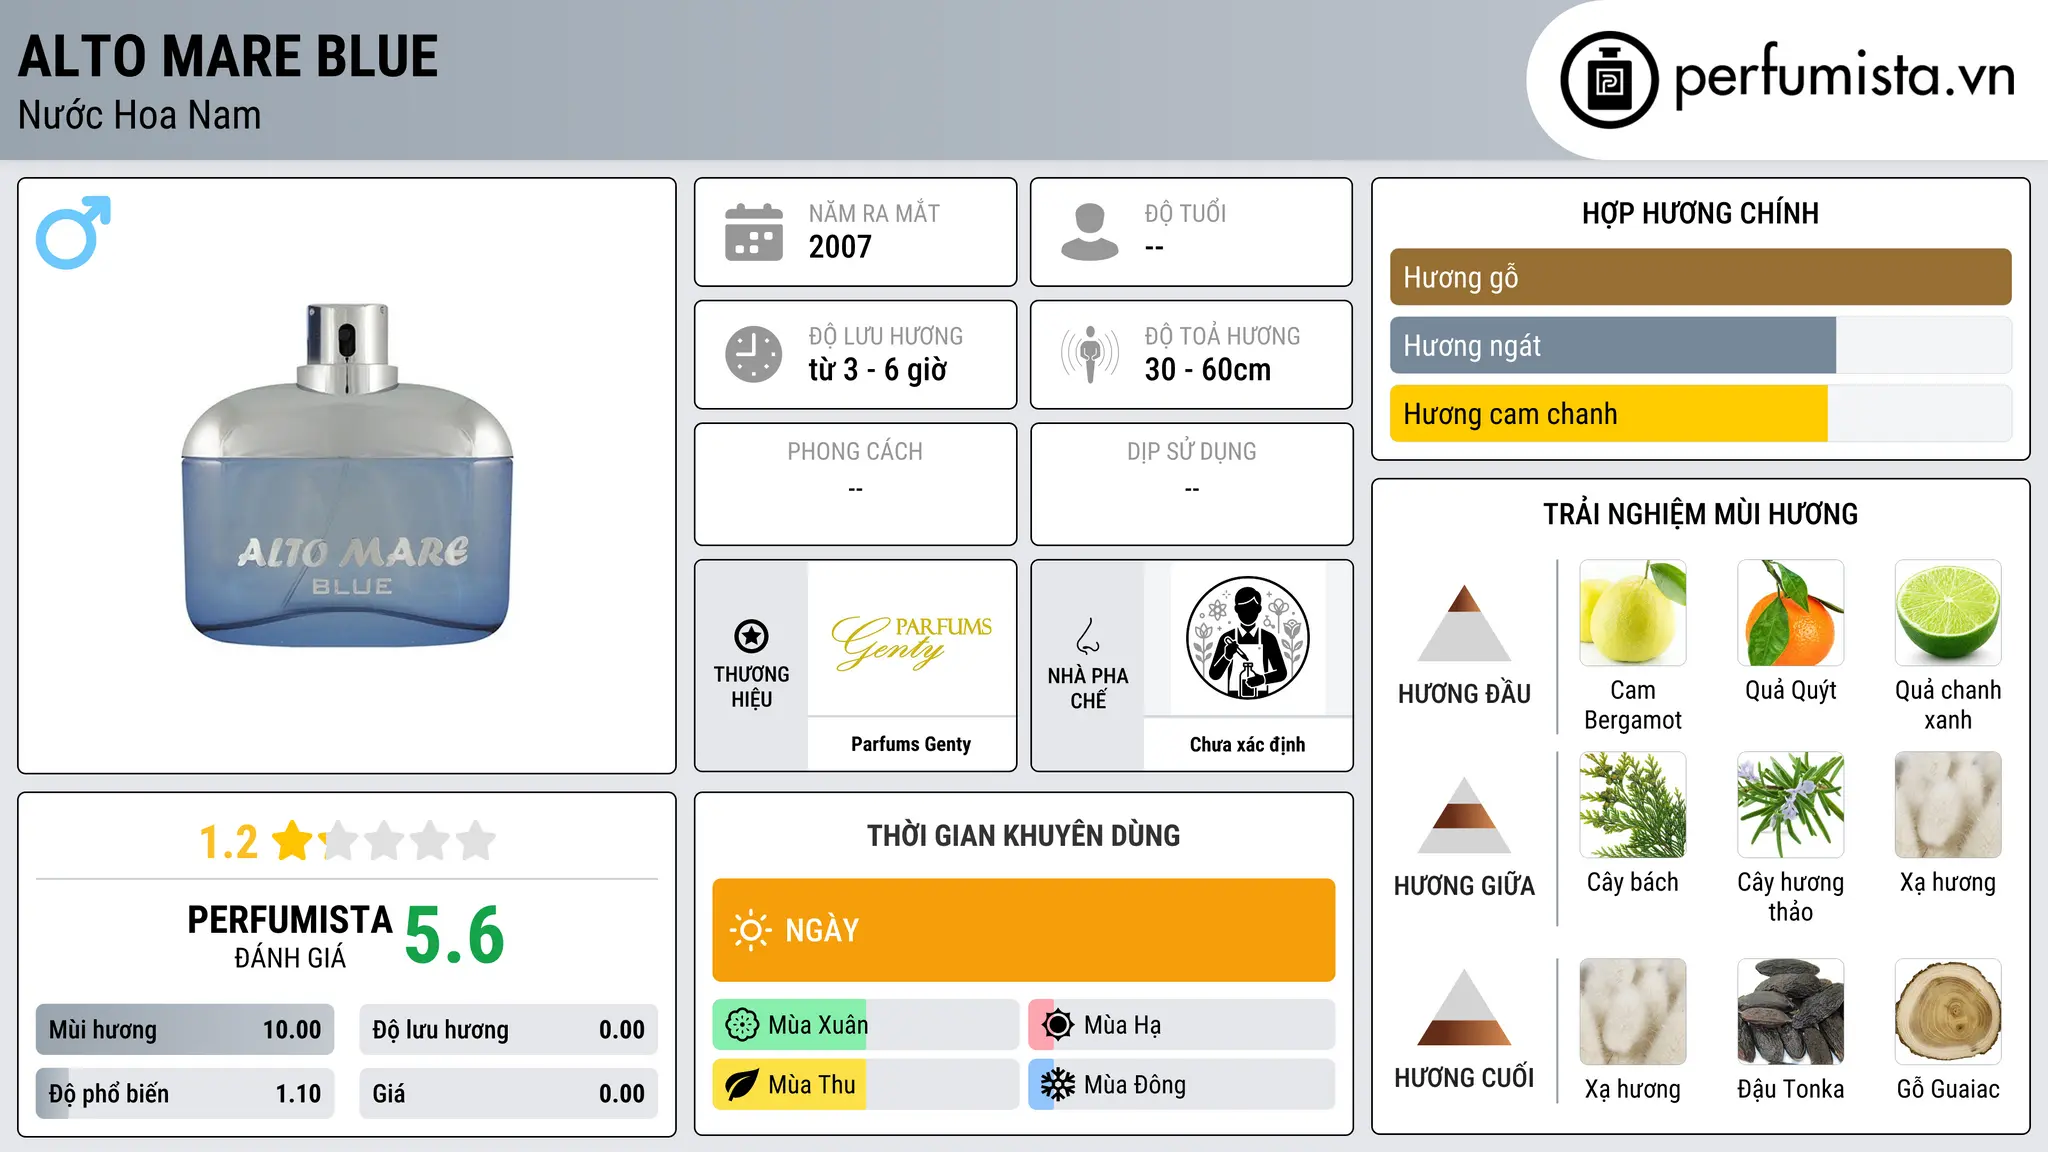The image size is (2048, 1152).
Task: Click the Parfums Genty brand logo
Action: [911, 640]
